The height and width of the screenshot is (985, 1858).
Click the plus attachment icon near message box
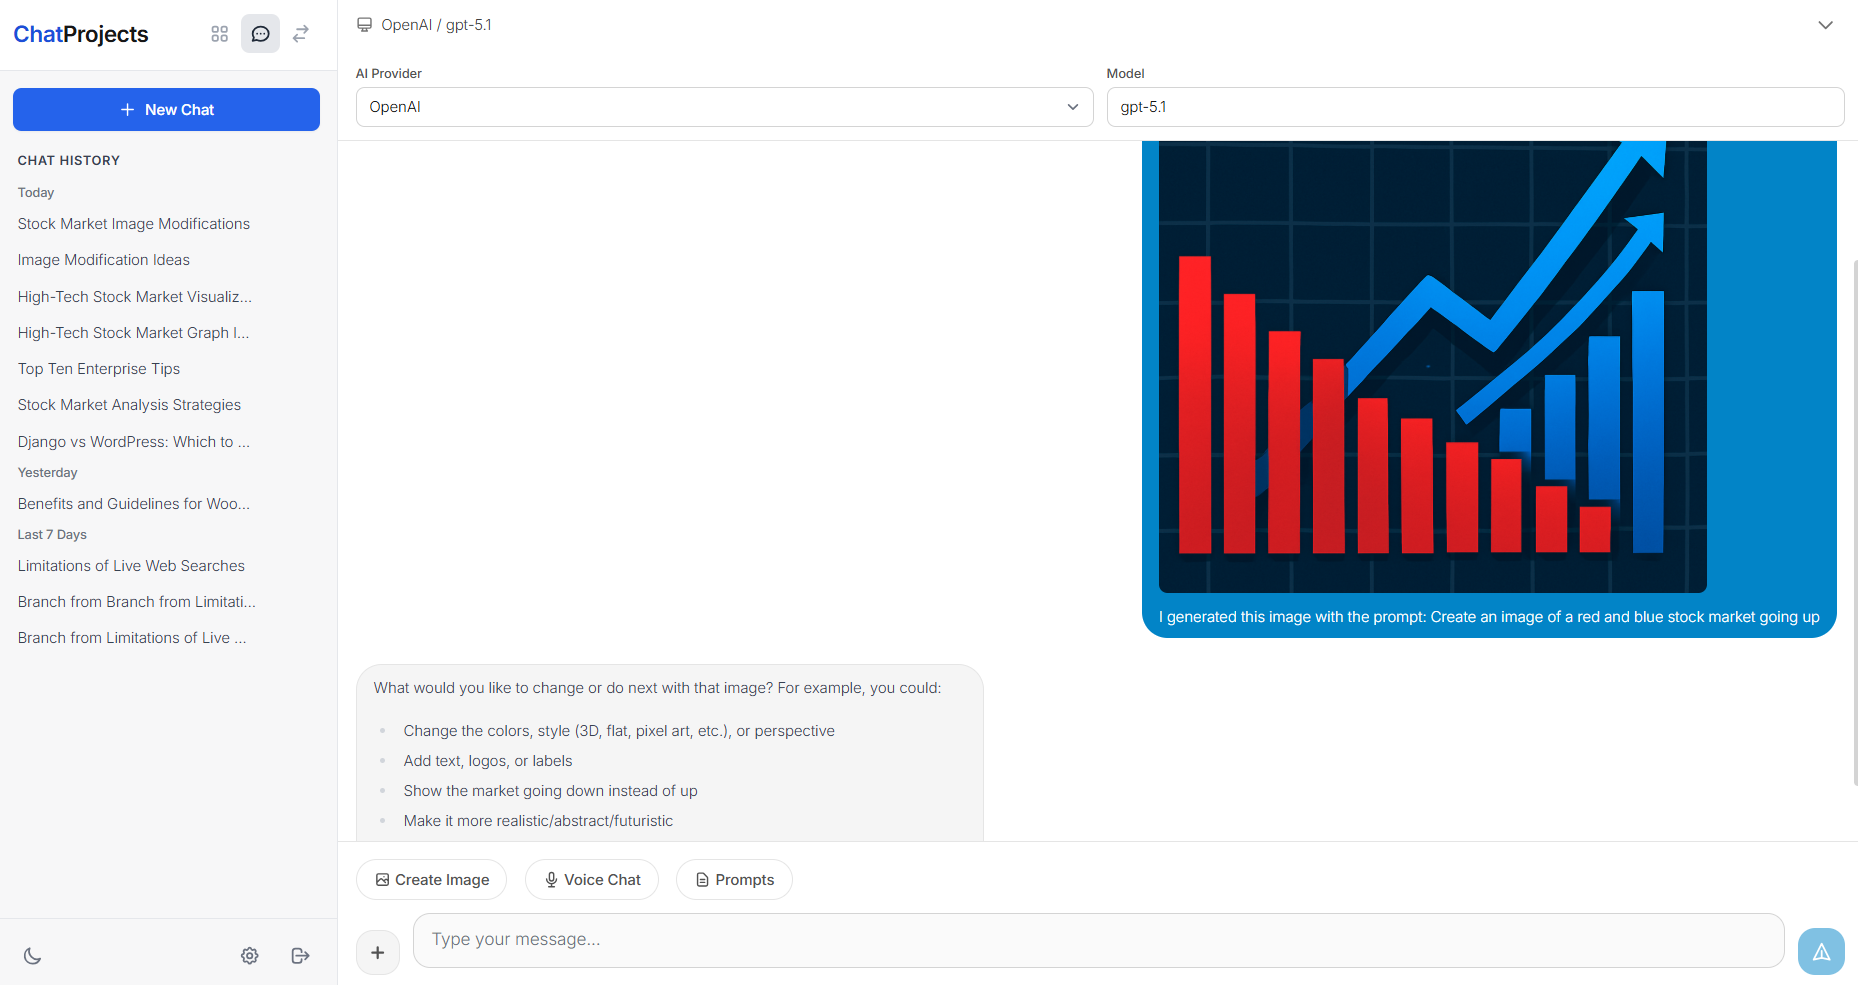(377, 952)
